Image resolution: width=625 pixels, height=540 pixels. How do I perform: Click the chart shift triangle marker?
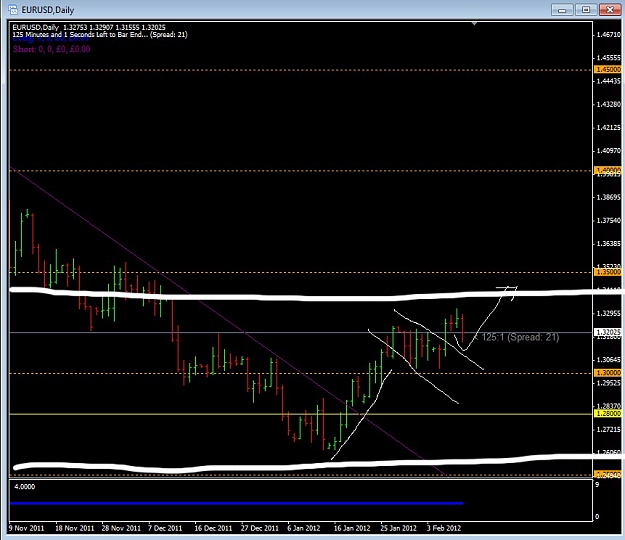pyautogui.click(x=474, y=24)
